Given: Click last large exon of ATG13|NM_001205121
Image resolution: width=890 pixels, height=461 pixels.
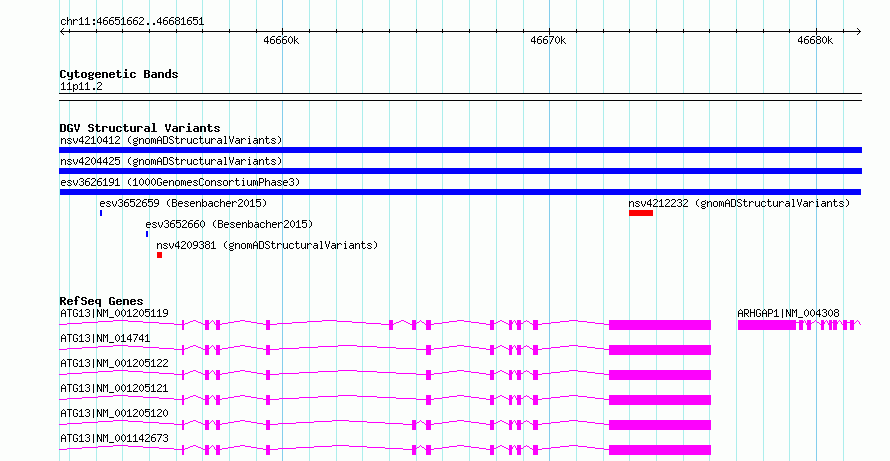Looking at the screenshot, I should pos(660,400).
